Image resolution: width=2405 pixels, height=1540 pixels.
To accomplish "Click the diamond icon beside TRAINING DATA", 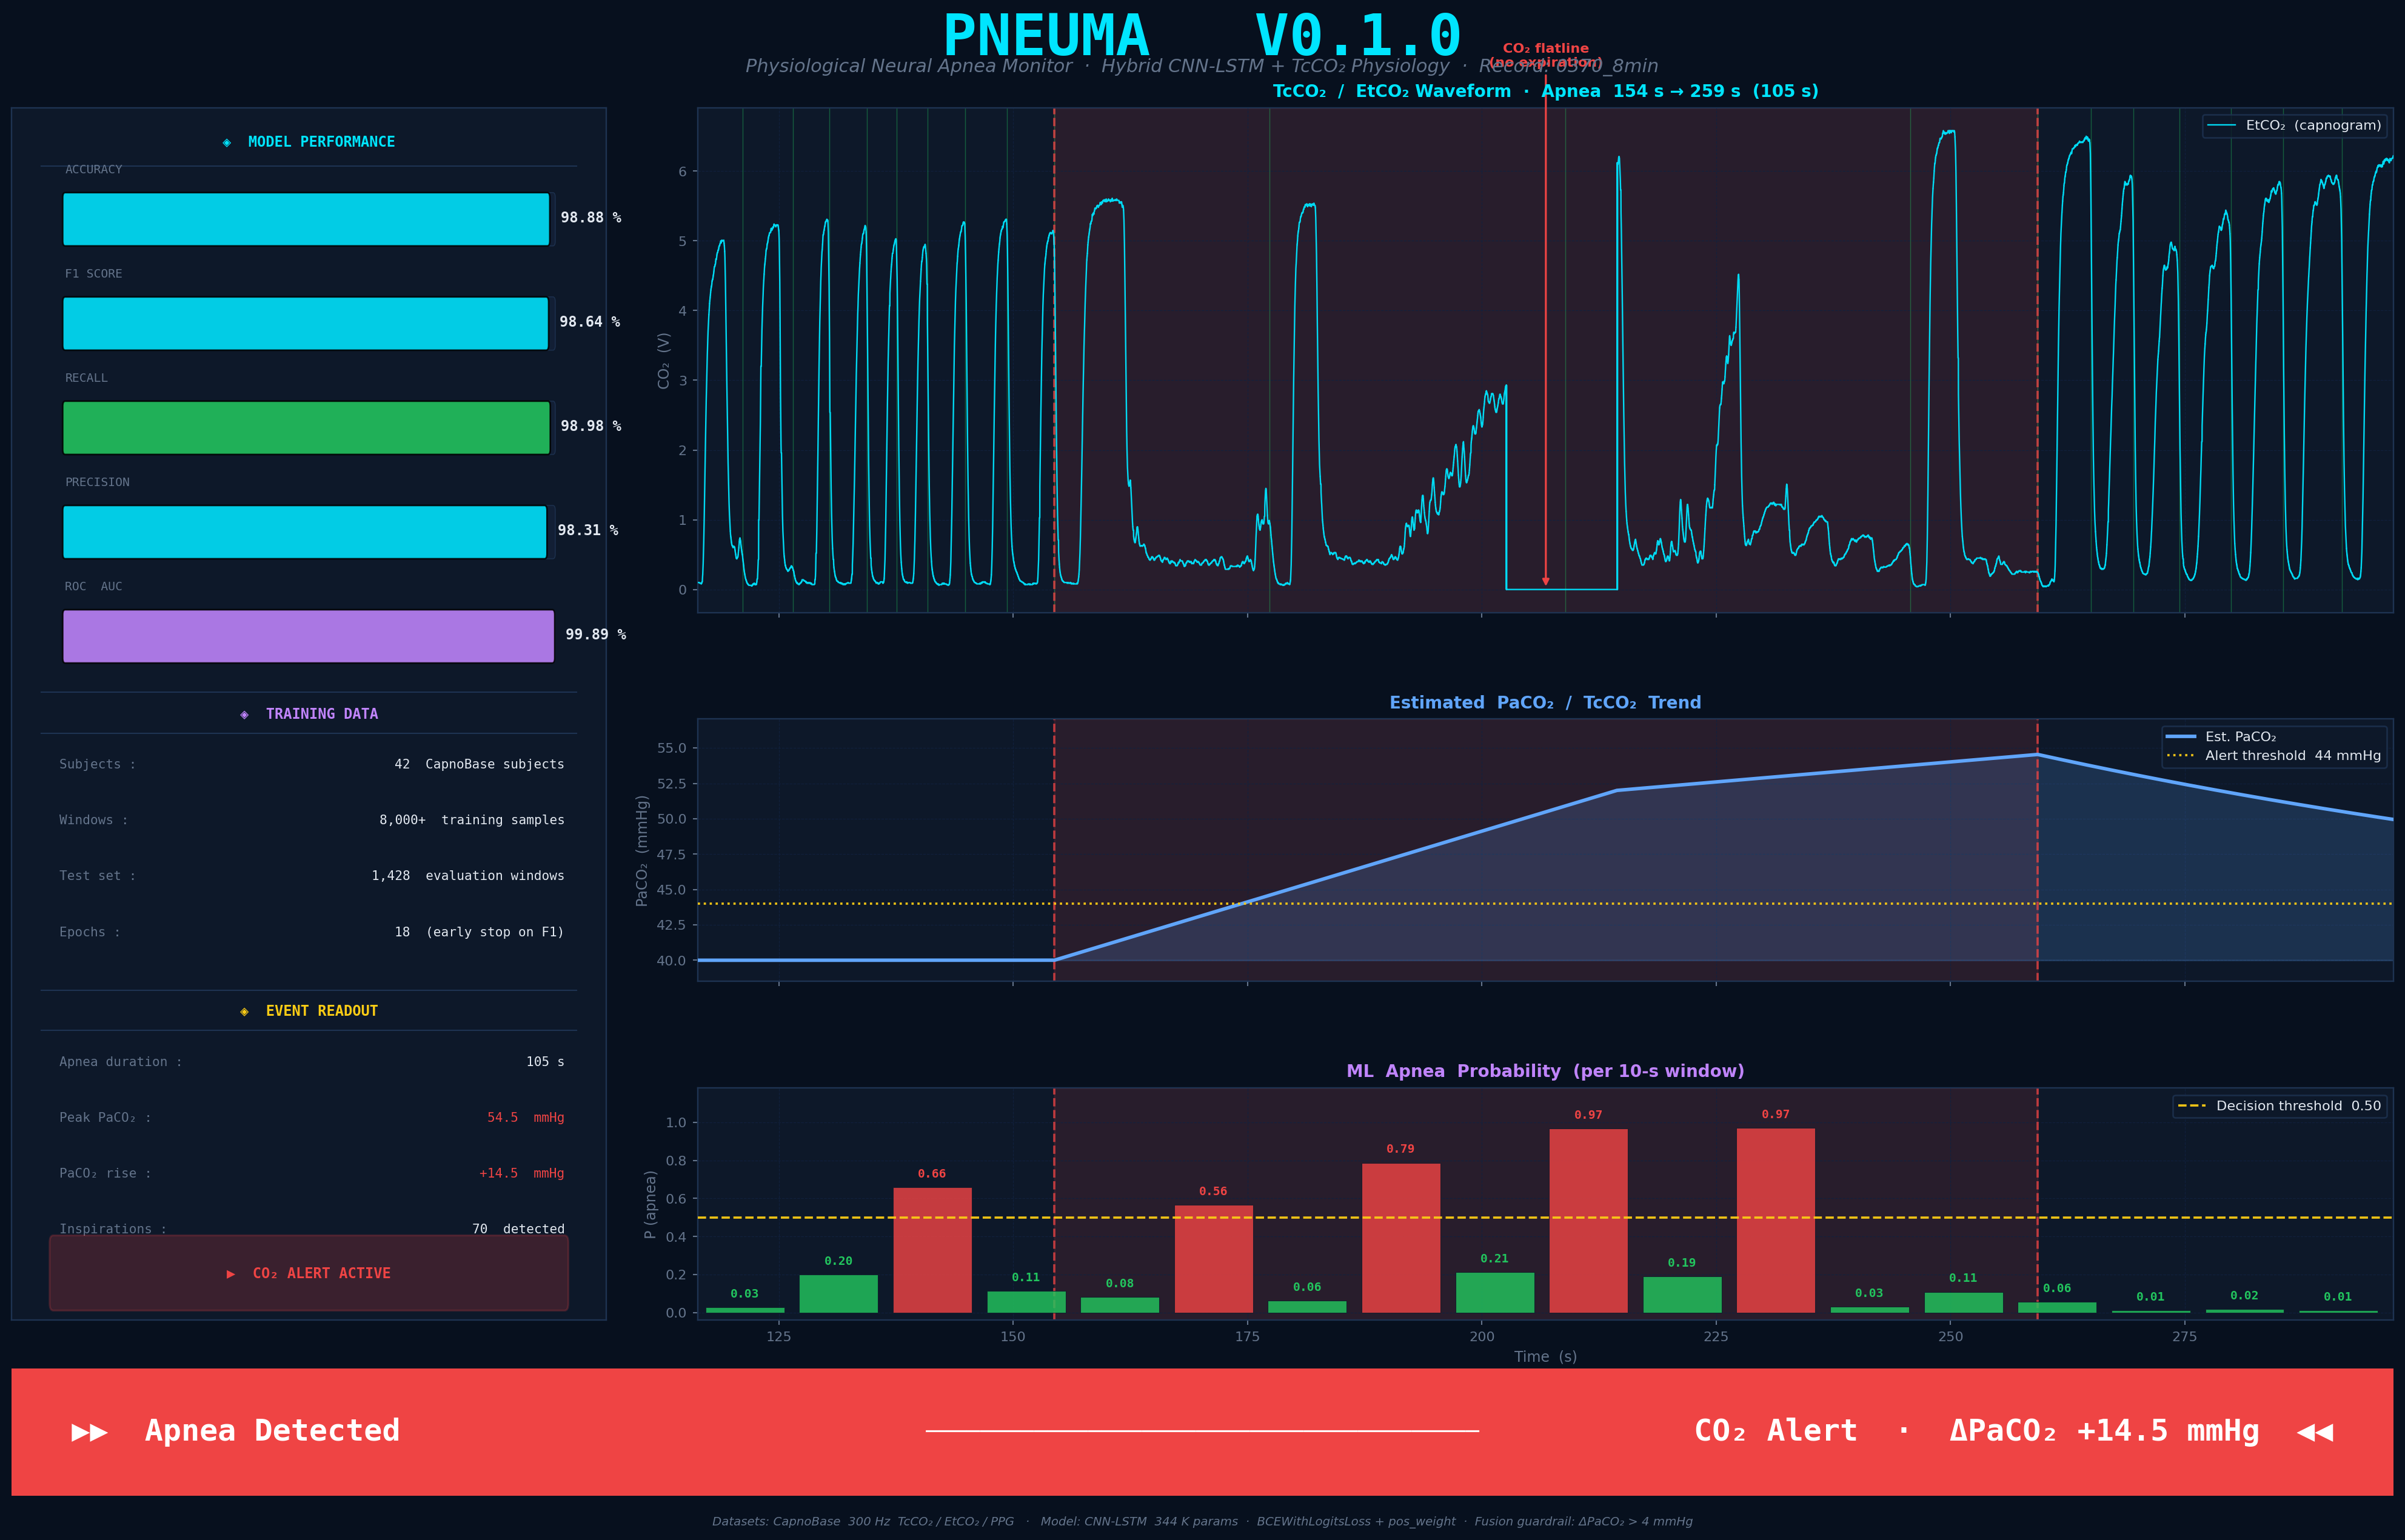I will point(244,714).
